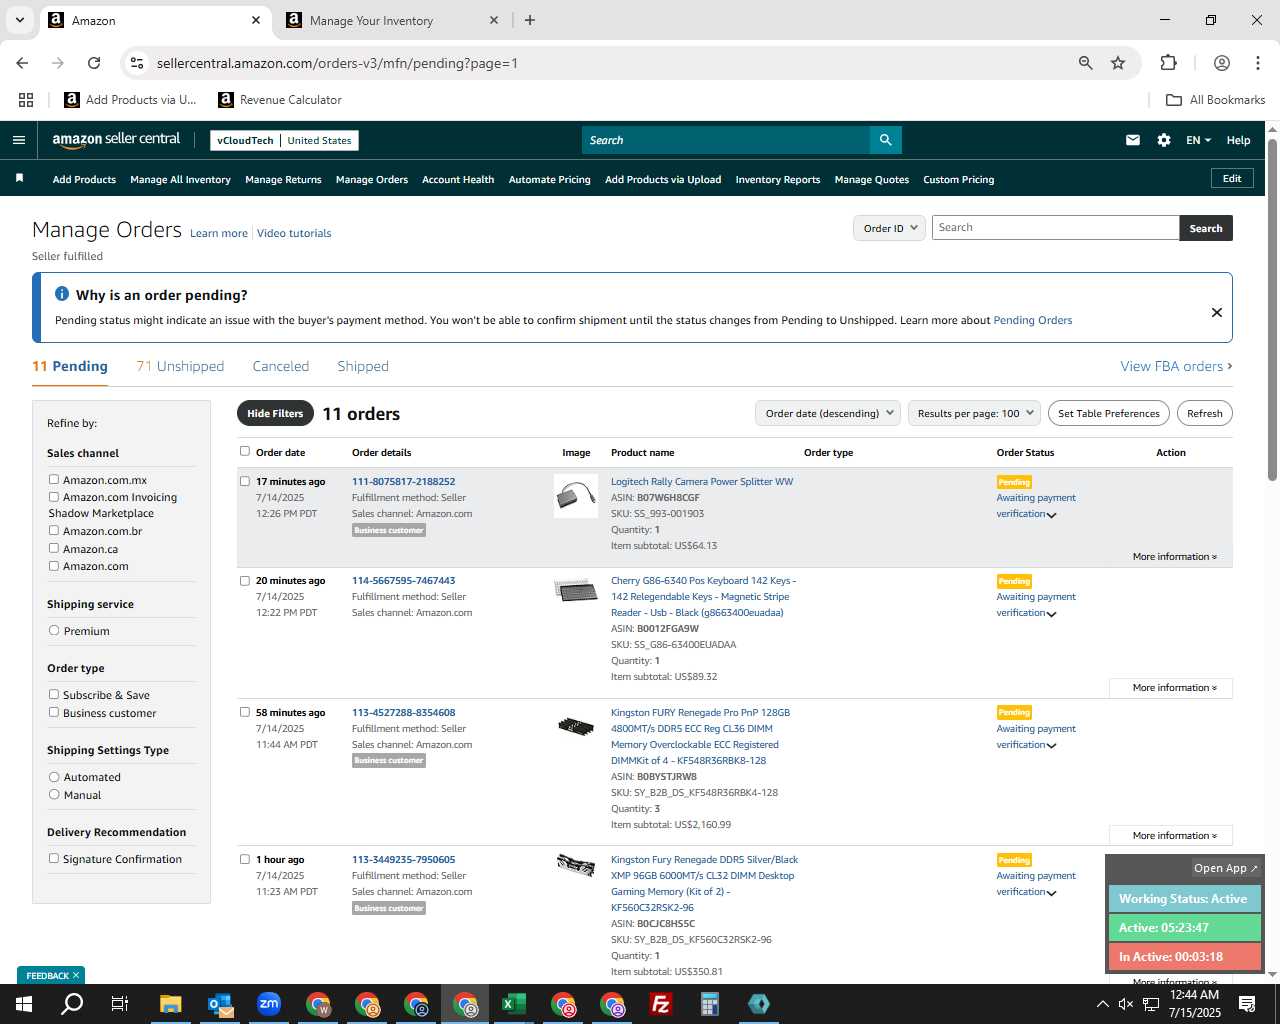Check the Signature Confirmation filter
Viewport: 1280px width, 1024px height.
click(x=54, y=859)
